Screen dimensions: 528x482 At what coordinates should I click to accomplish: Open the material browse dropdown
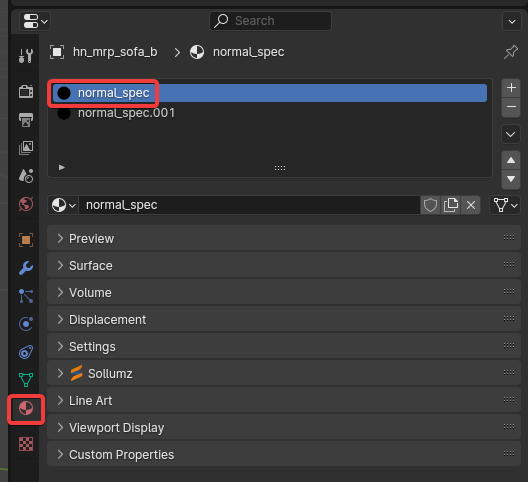63,205
